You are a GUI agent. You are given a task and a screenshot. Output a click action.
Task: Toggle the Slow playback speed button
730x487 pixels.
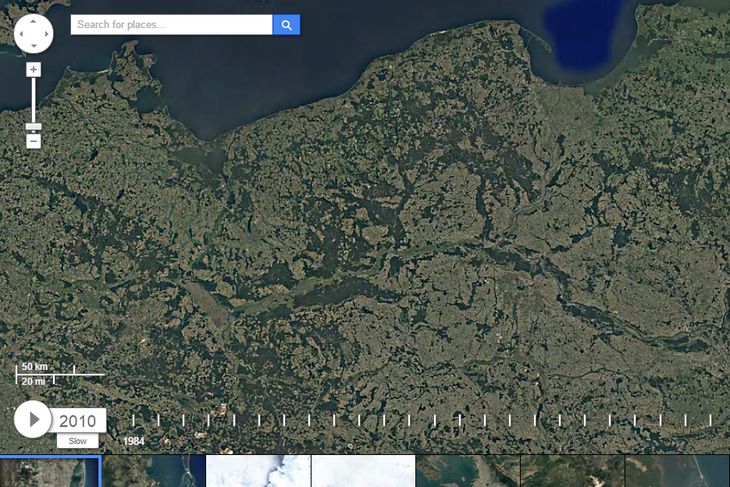tap(78, 441)
